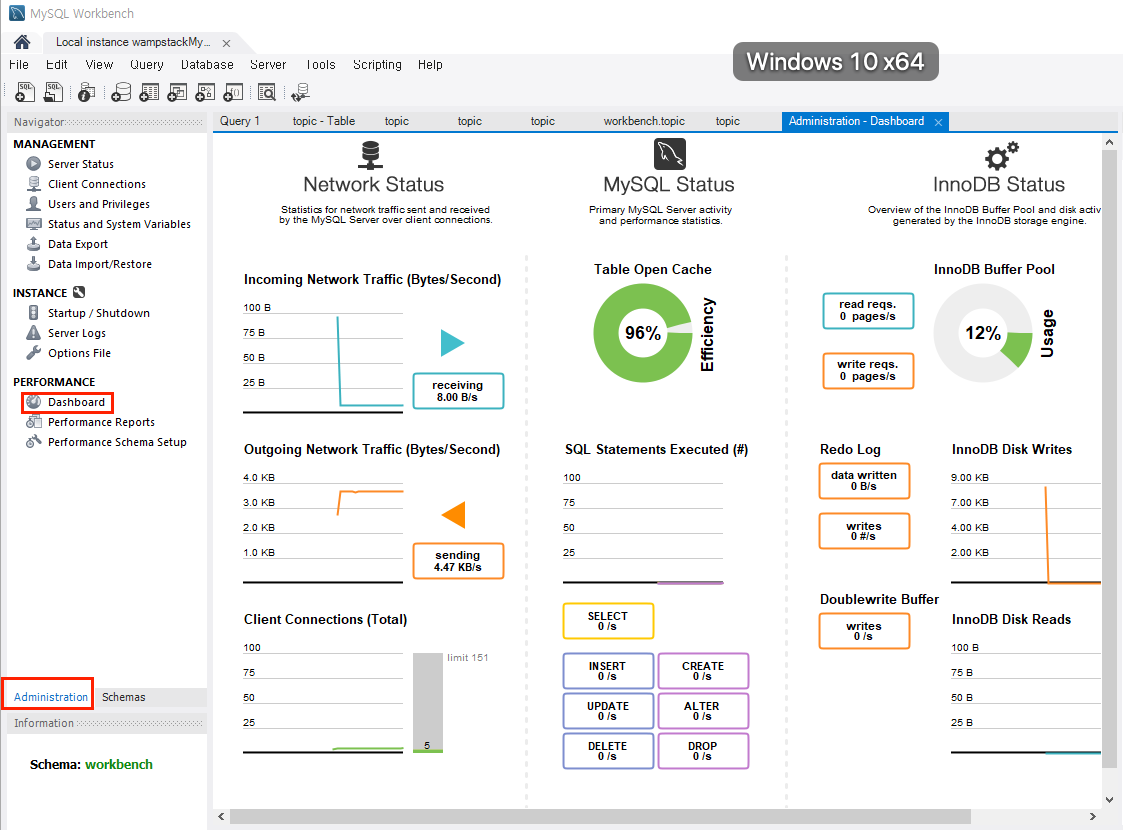This screenshot has width=1123, height=830.
Task: Click the Table Open Cache 96% donut
Action: [643, 333]
